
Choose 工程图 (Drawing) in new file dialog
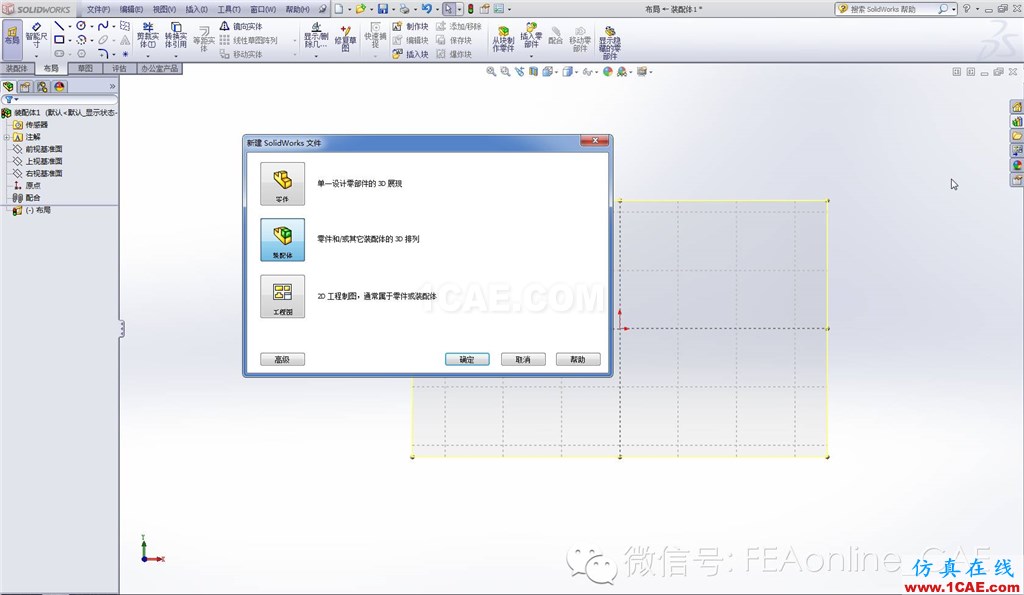click(x=282, y=296)
